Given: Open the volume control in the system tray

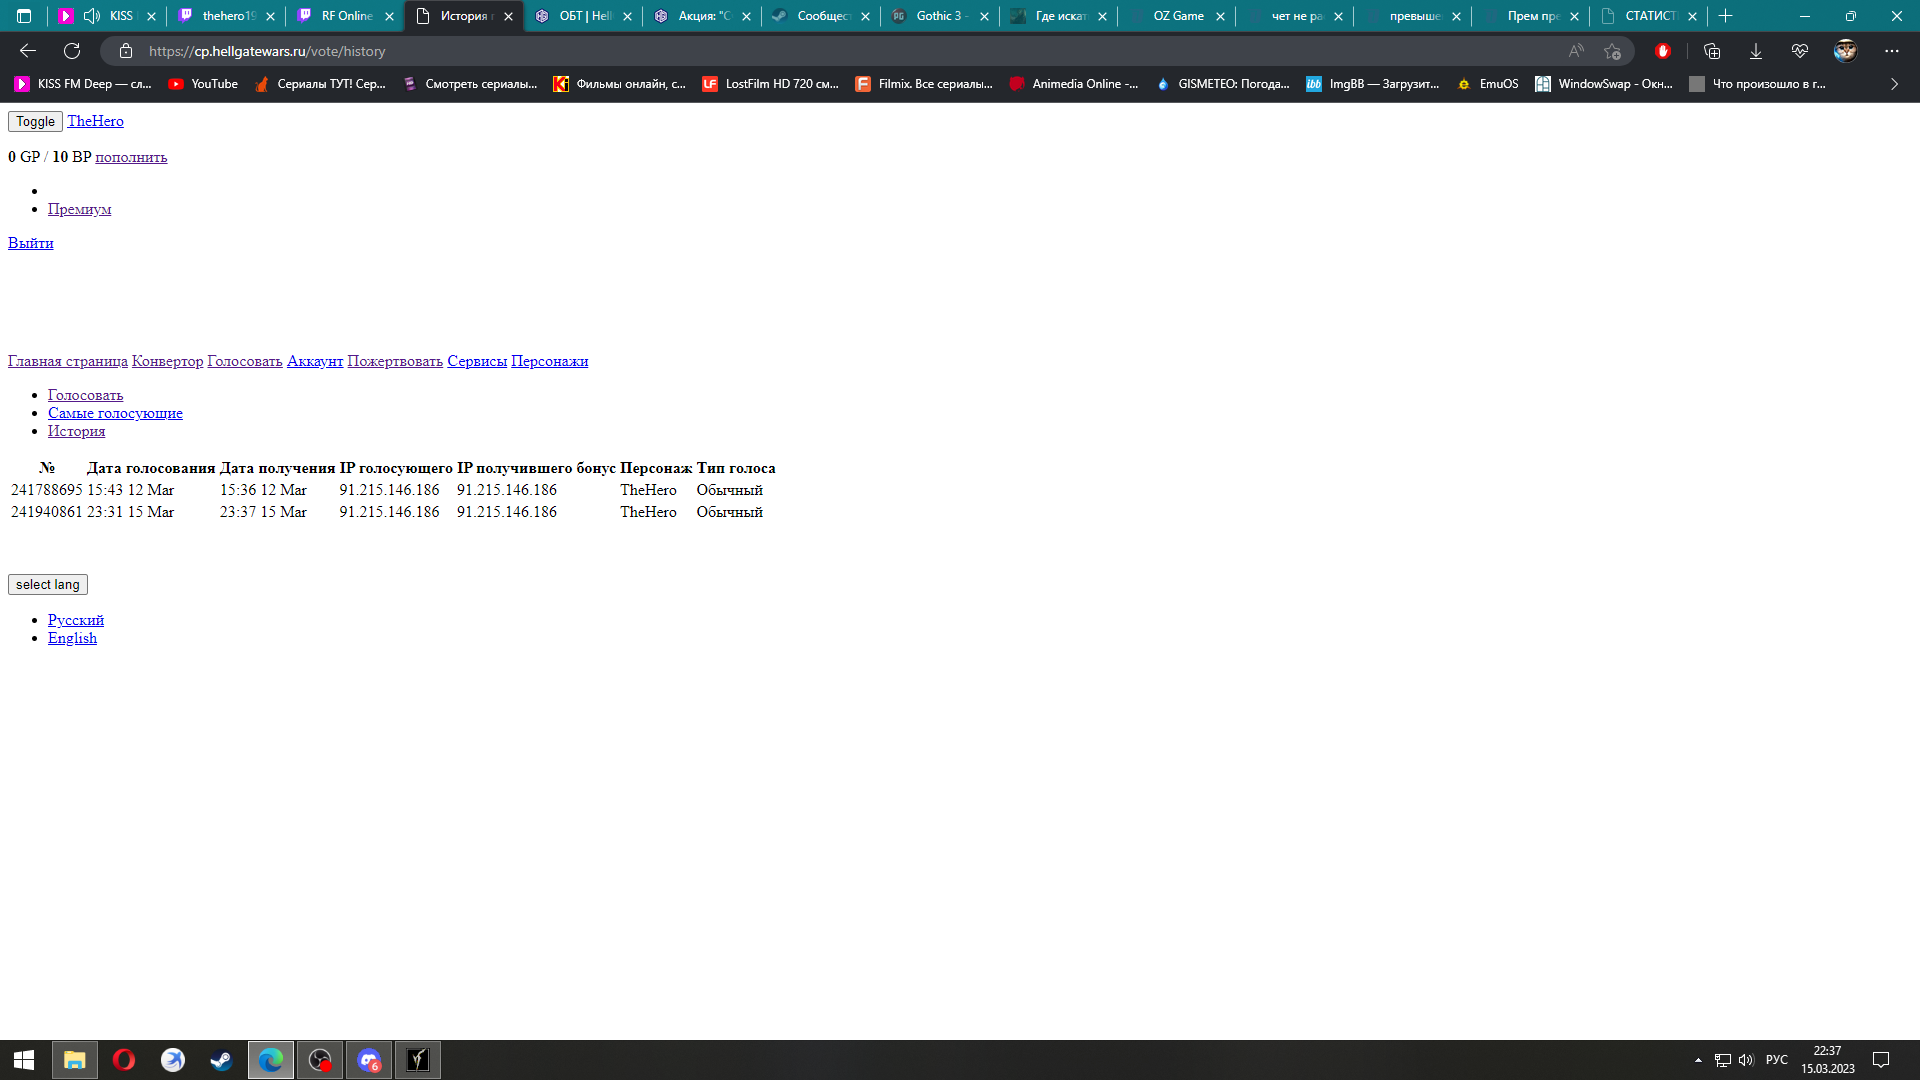Looking at the screenshot, I should [1746, 1060].
